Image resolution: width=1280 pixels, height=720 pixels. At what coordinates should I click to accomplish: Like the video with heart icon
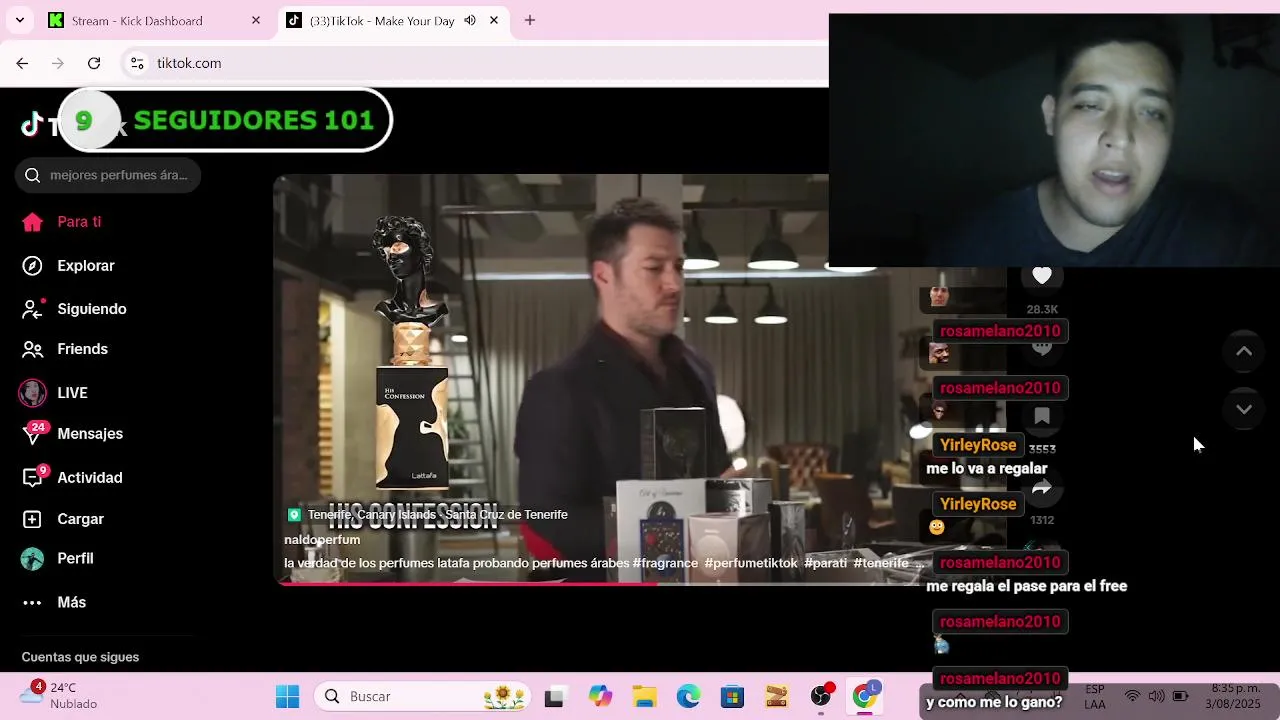click(1042, 276)
